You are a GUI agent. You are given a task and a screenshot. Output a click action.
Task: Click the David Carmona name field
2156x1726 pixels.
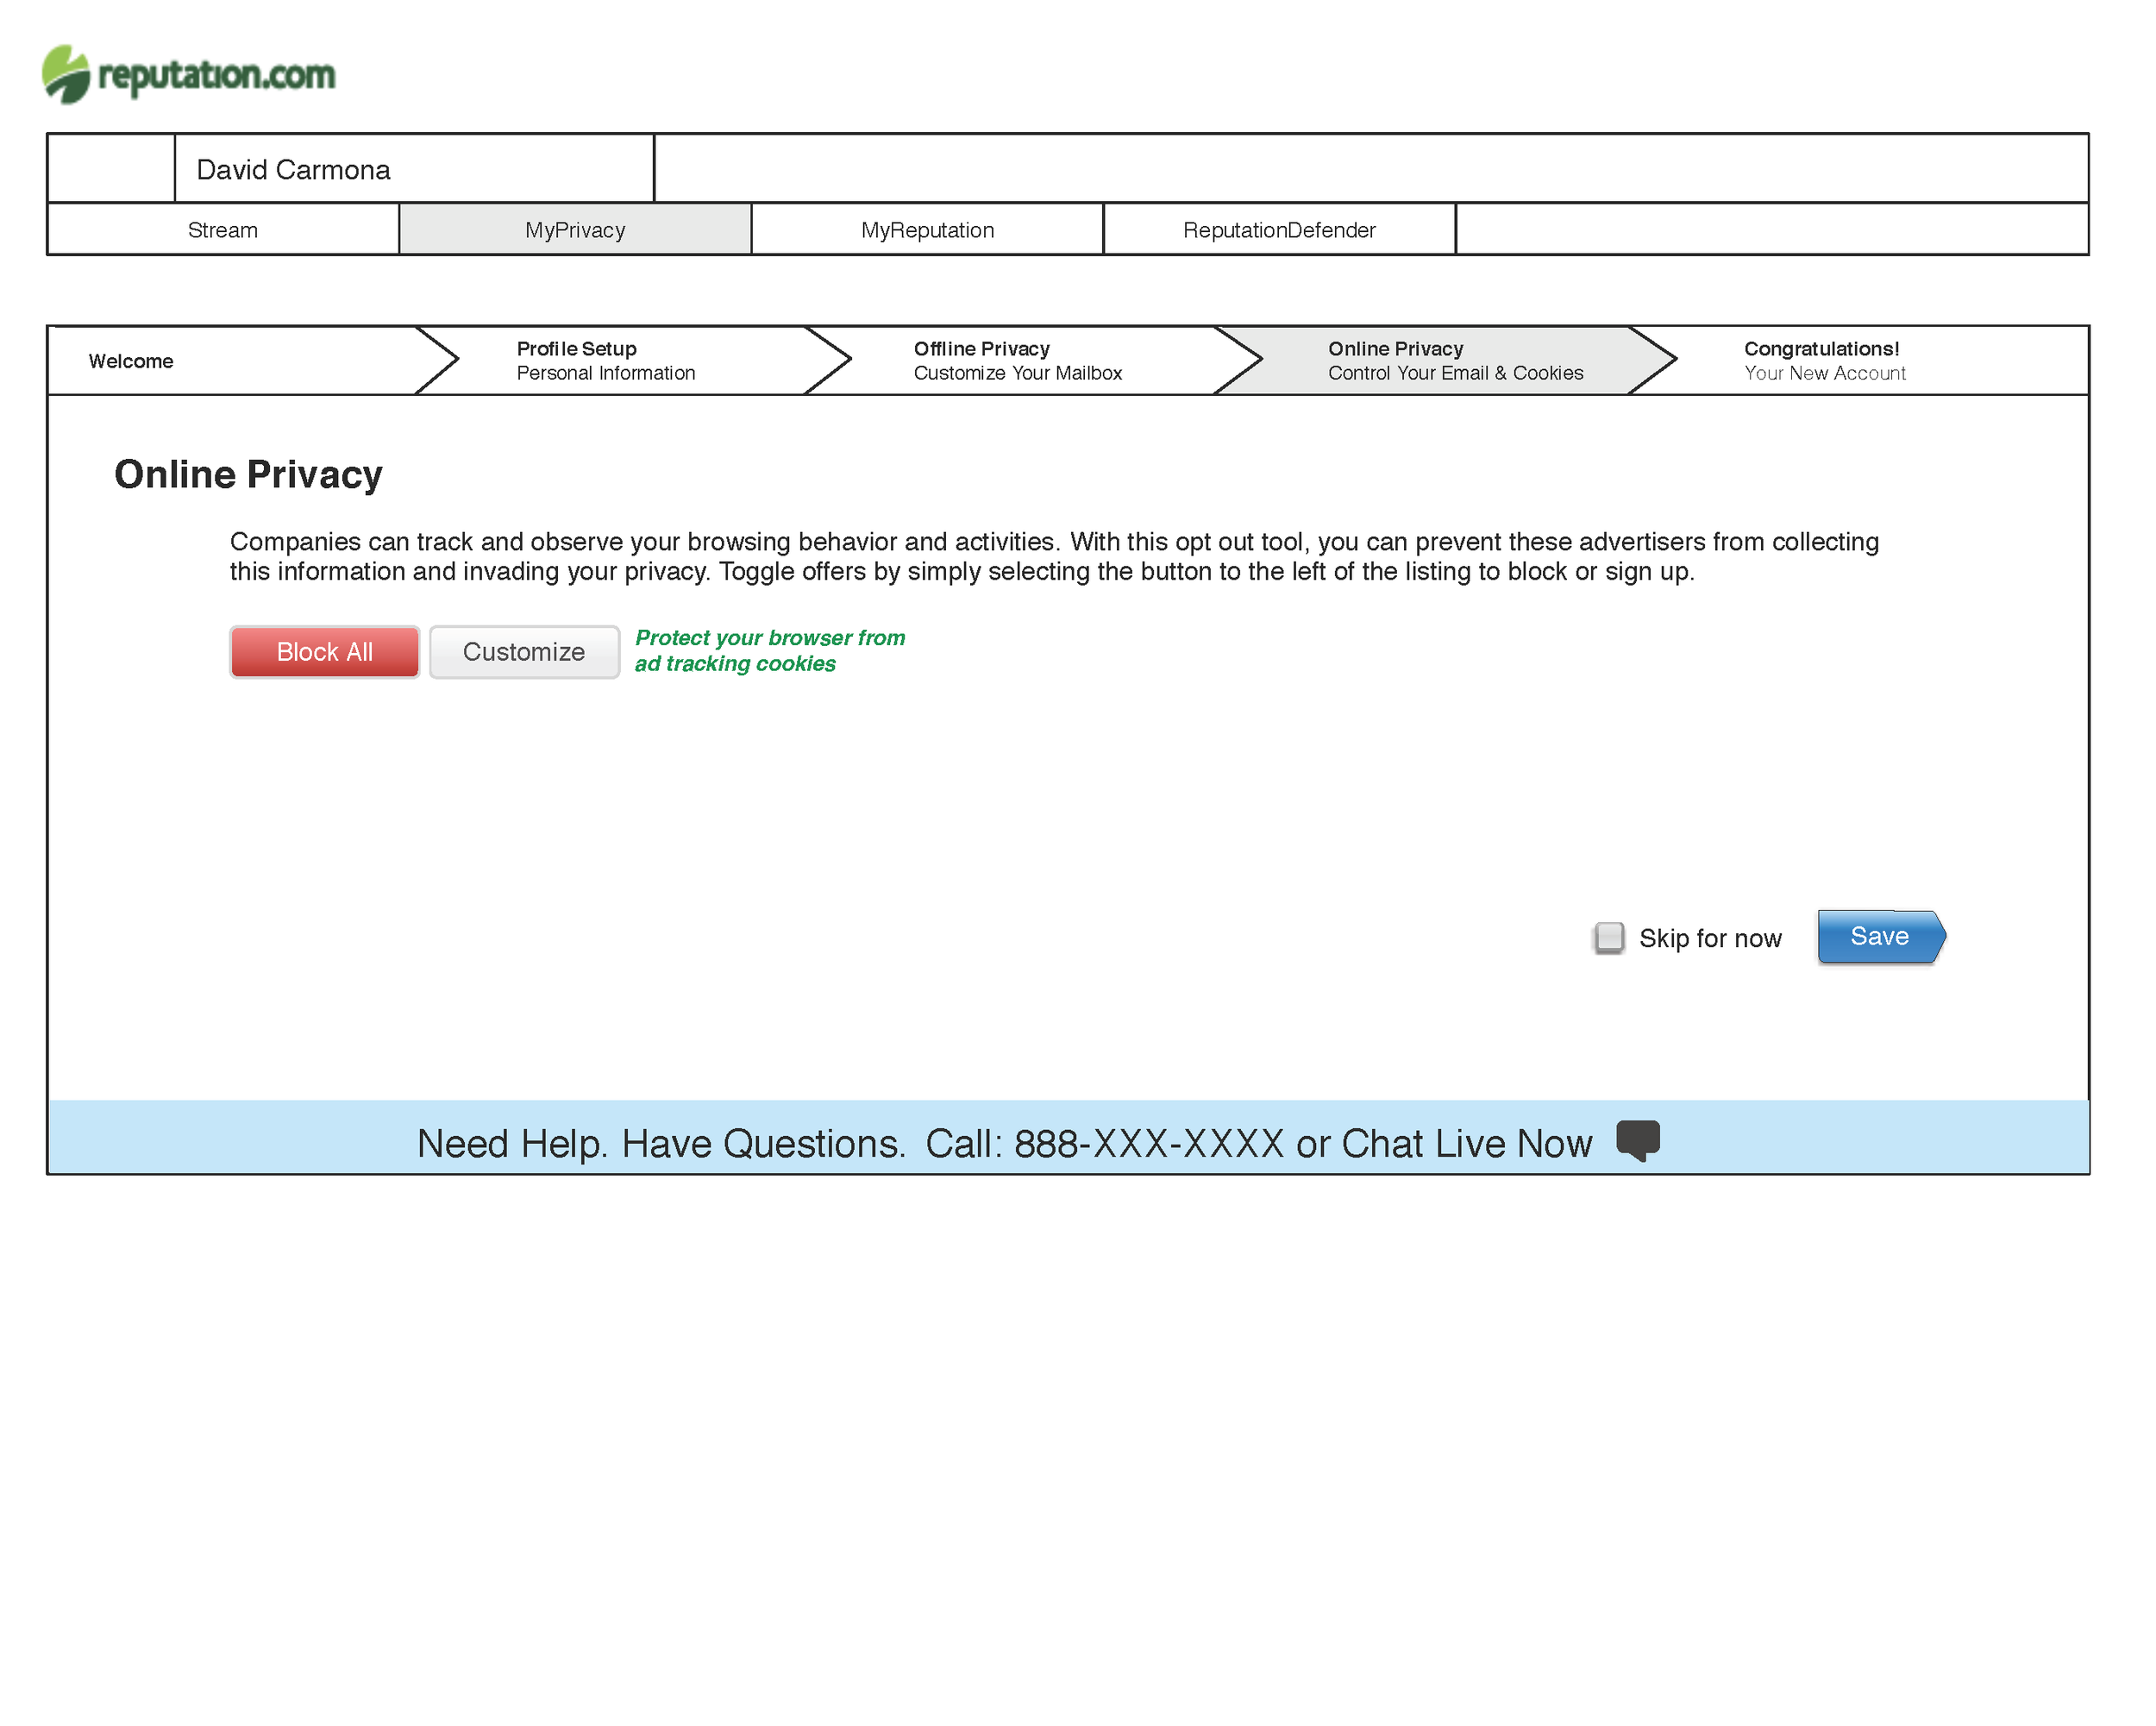[x=414, y=169]
